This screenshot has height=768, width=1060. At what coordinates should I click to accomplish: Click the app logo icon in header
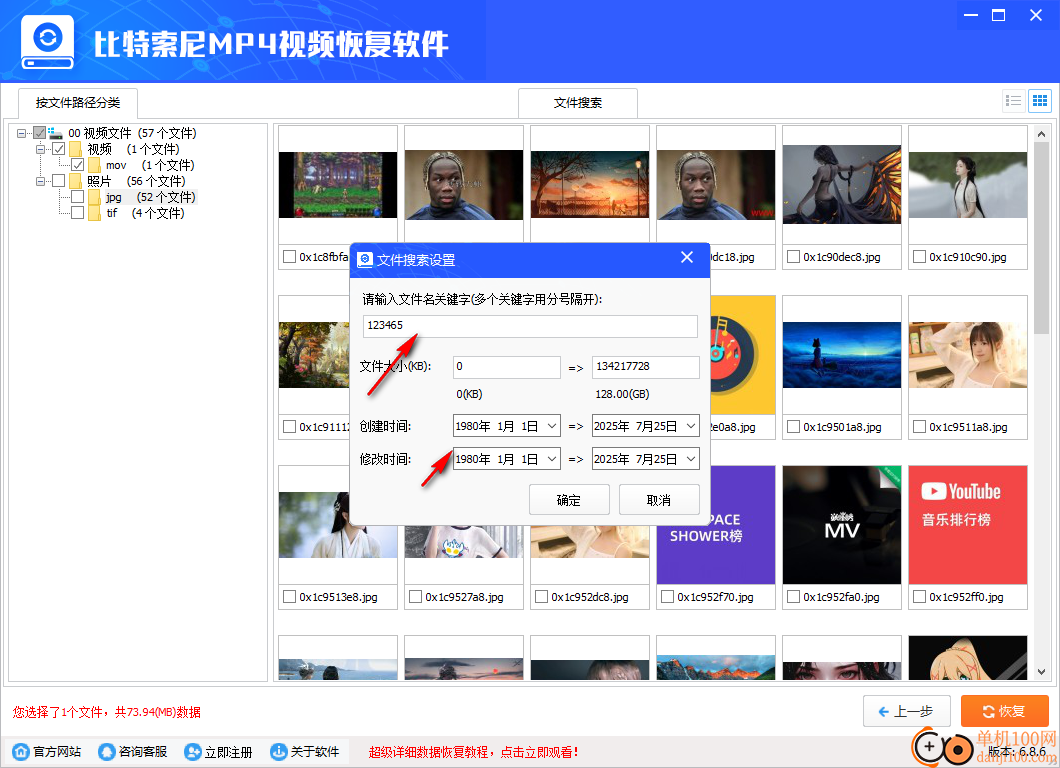pos(47,42)
